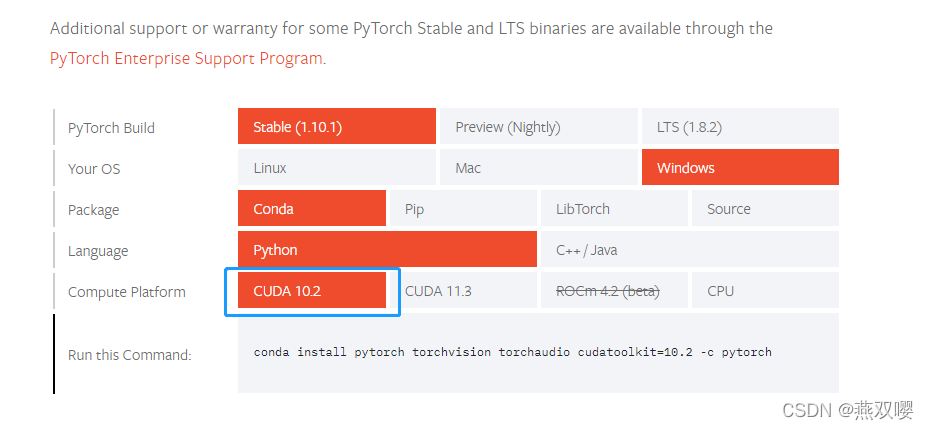Select Windows as your OS
The image size is (929, 430).
[x=740, y=167]
